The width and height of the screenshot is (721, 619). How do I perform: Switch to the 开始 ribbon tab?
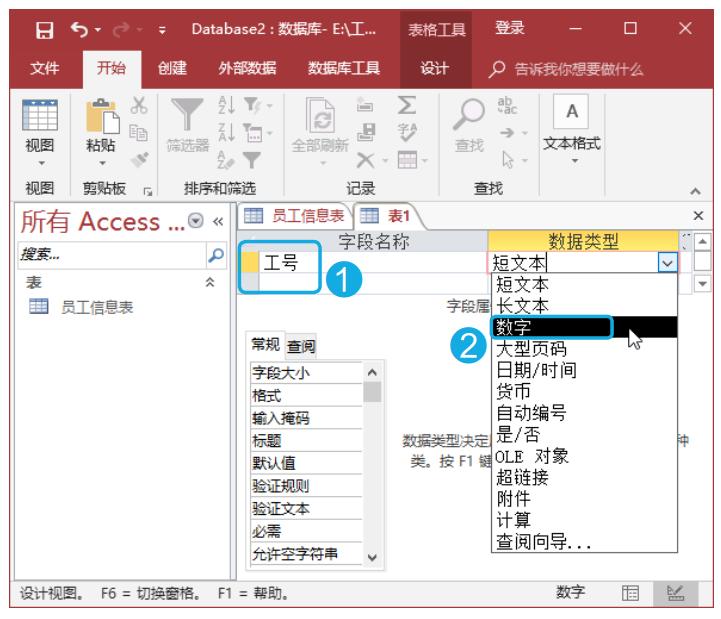[x=111, y=69]
